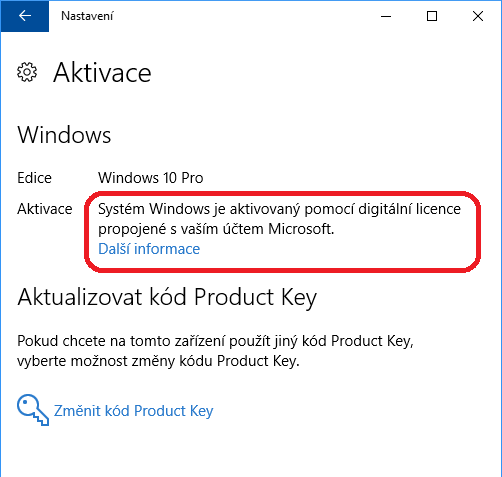Click the 'Systém Windows je aktivovaný' status line

(x=279, y=209)
